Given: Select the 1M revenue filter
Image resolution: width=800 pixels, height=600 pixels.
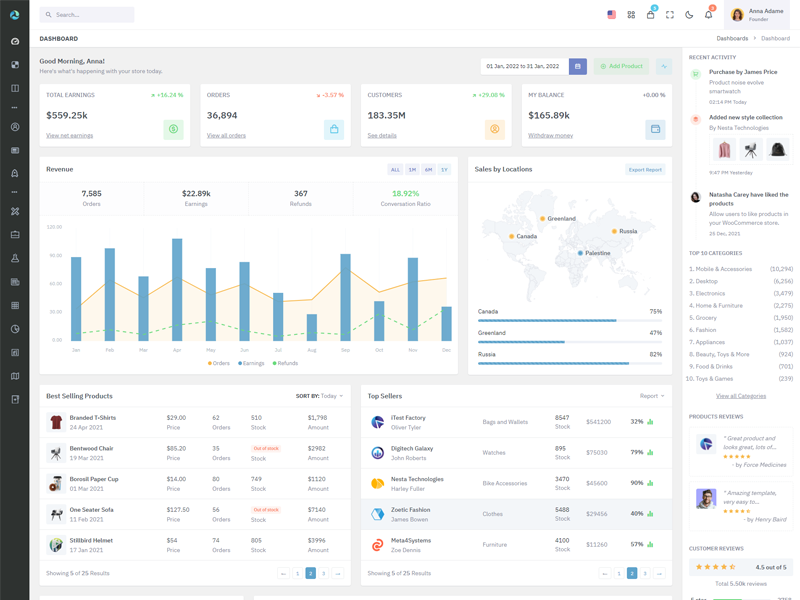Looking at the screenshot, I should [412, 170].
